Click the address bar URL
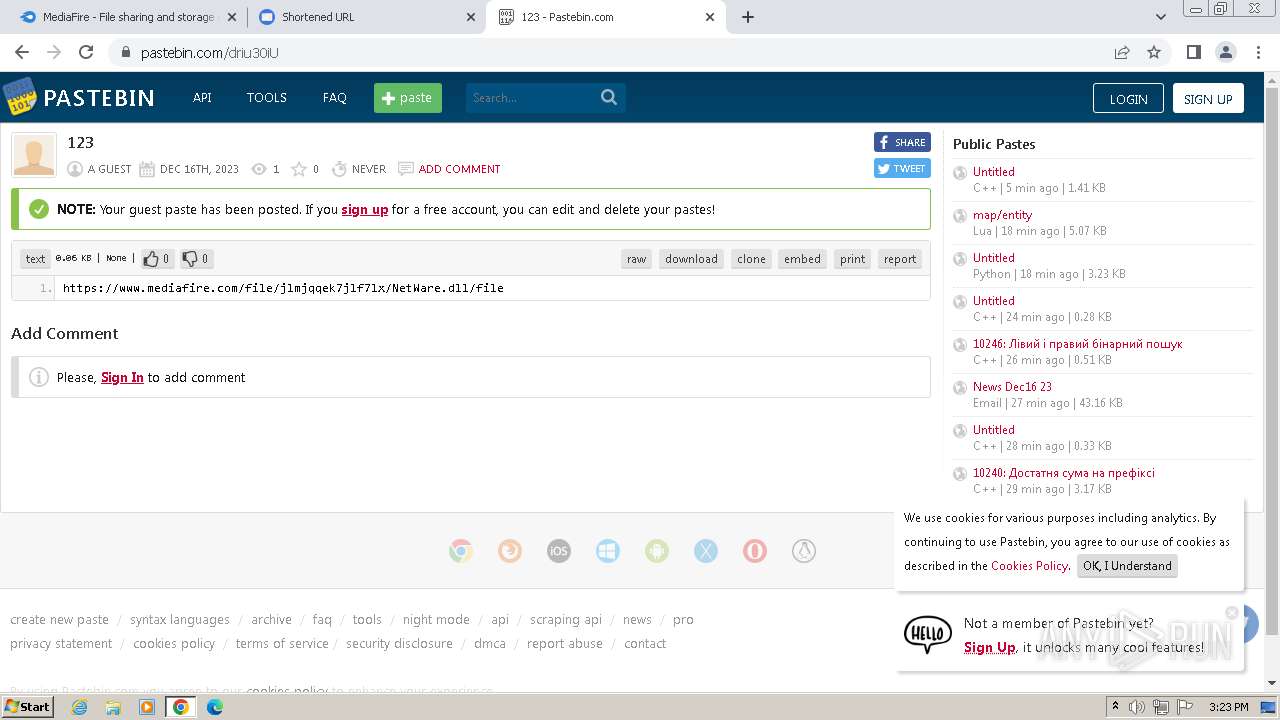1280x720 pixels. [208, 52]
